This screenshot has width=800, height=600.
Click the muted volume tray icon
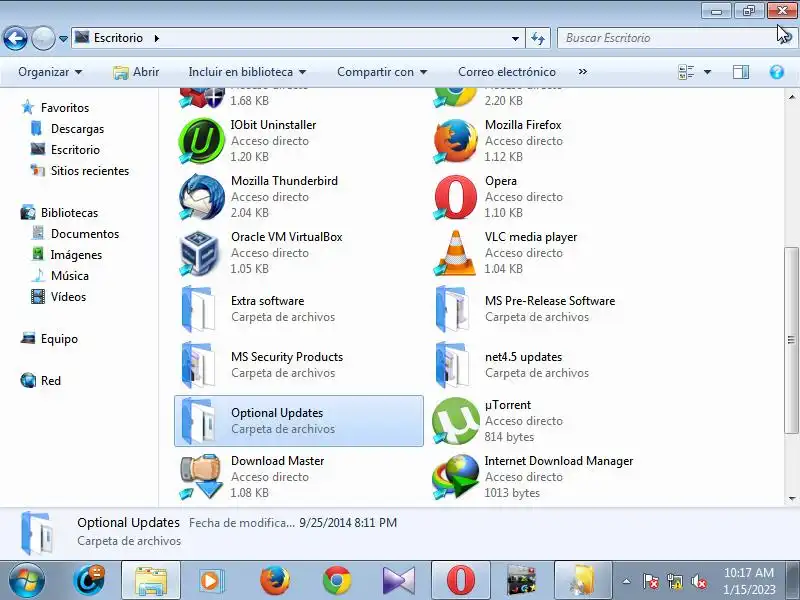pyautogui.click(x=698, y=581)
